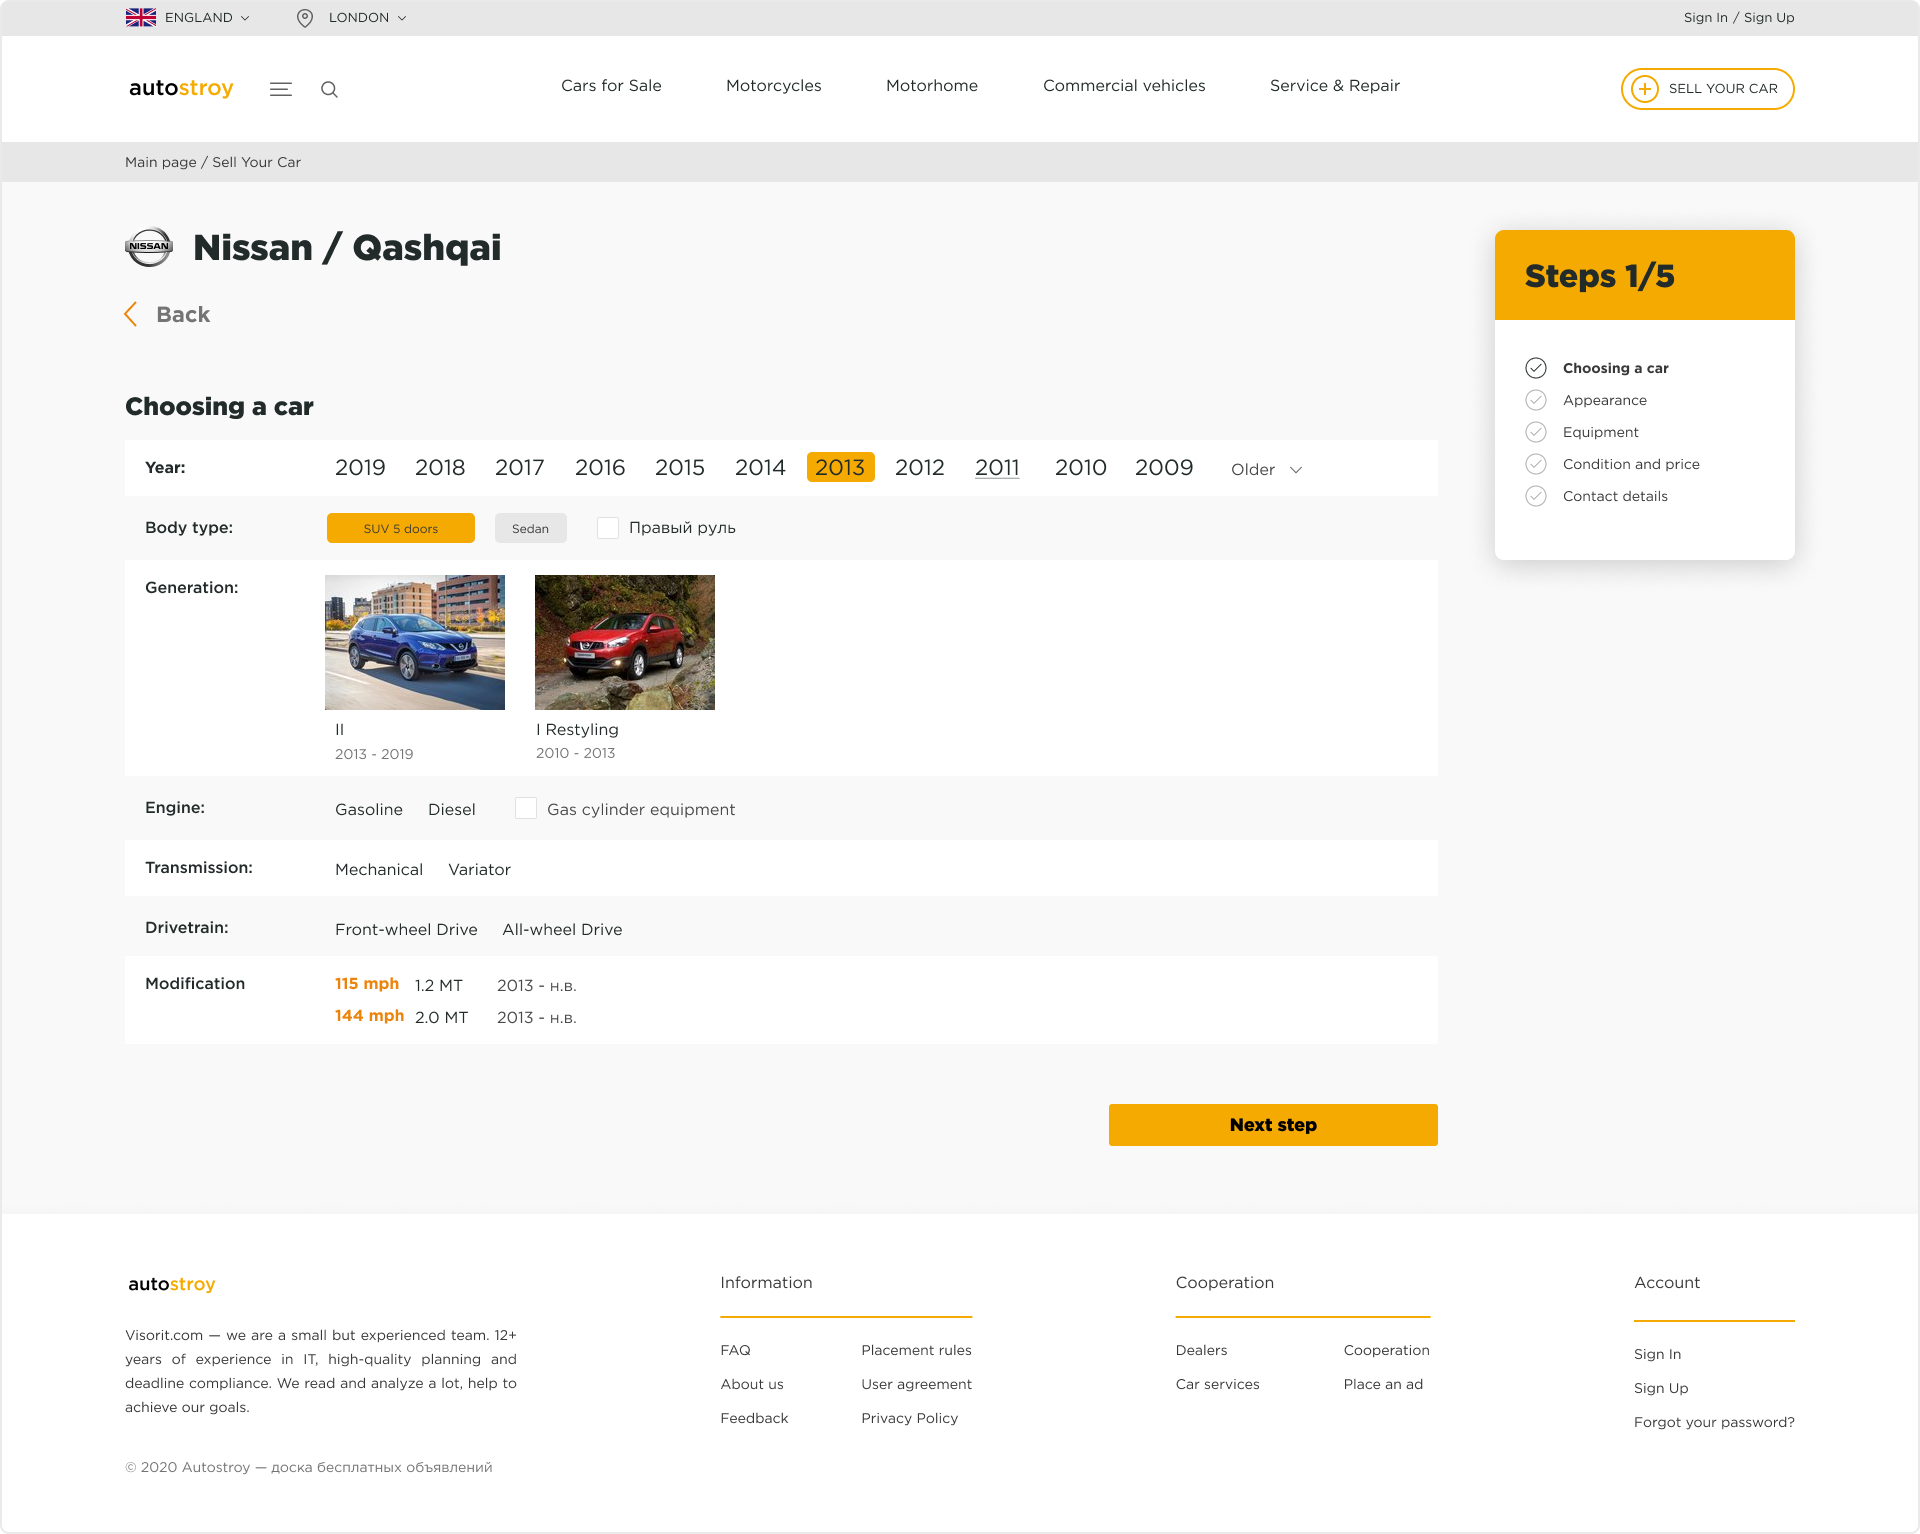Click the location pin icon for London

coord(302,19)
